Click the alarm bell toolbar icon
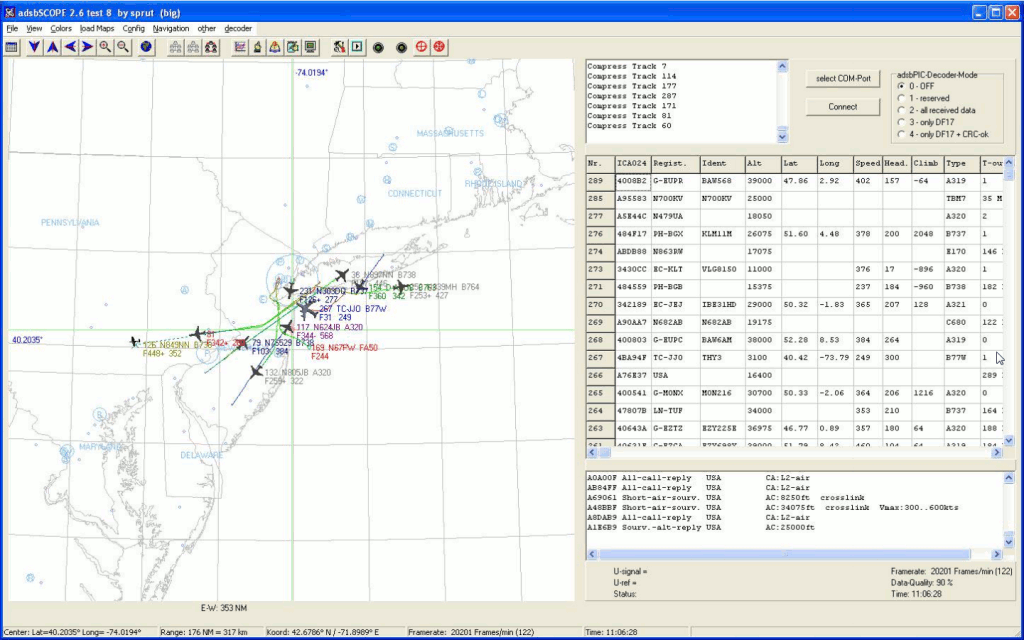The image size is (1024, 640). 257,47
